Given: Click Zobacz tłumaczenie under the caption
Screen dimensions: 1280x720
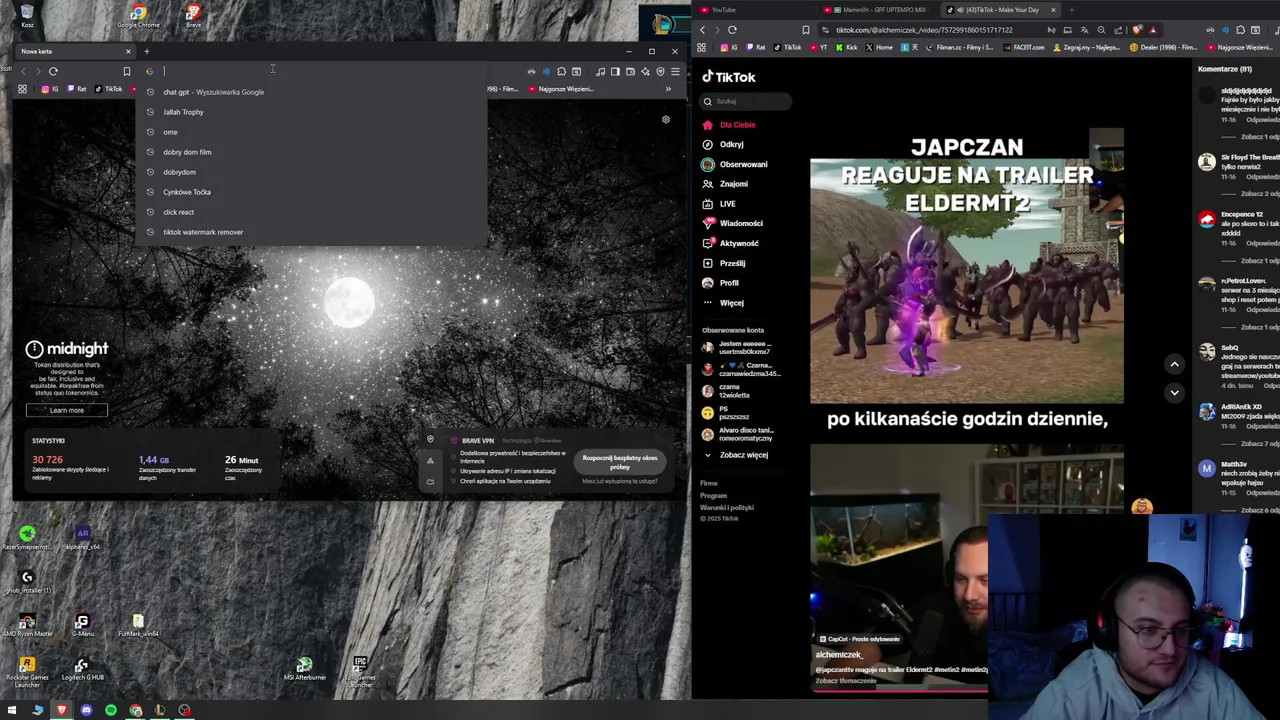Looking at the screenshot, I should click(845, 681).
